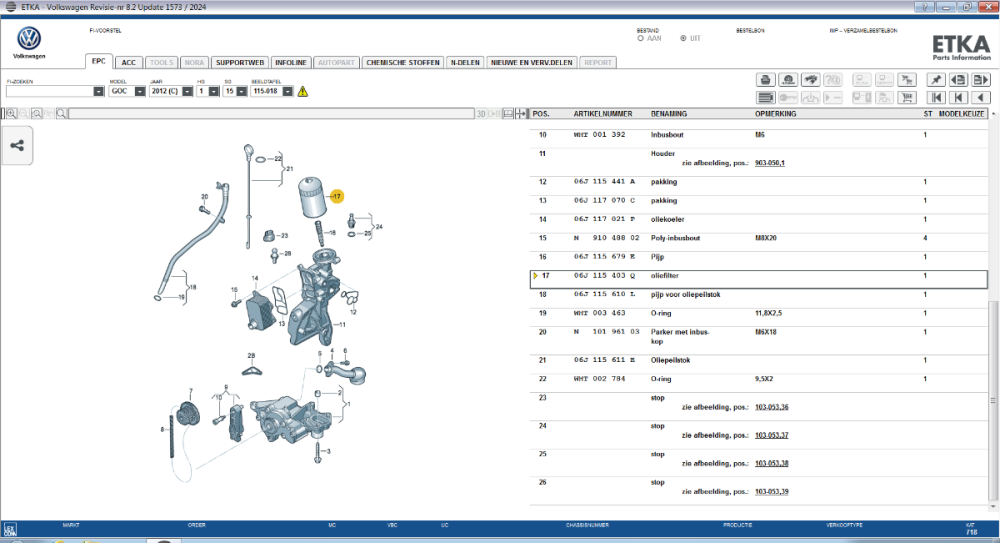The image size is (1000, 543).
Task: Select the highlighted 17 callout in diagram
Action: coord(337,197)
